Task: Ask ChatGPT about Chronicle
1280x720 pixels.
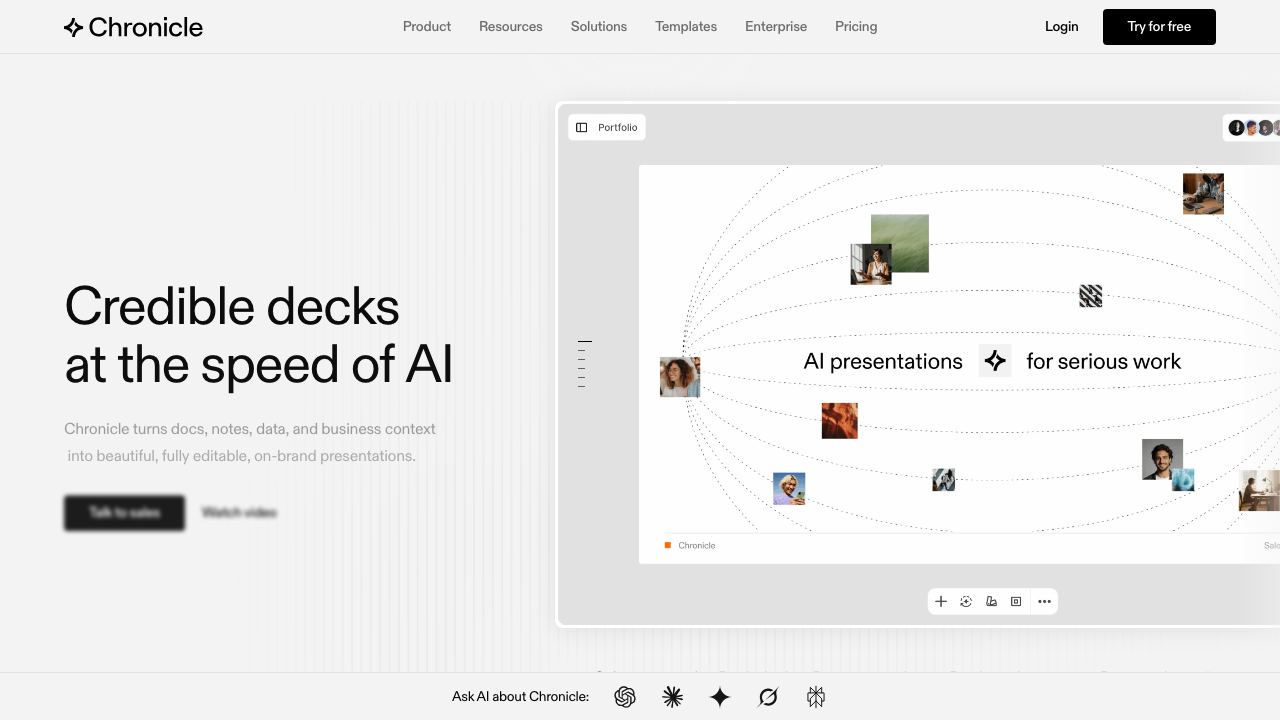Action: tap(625, 697)
